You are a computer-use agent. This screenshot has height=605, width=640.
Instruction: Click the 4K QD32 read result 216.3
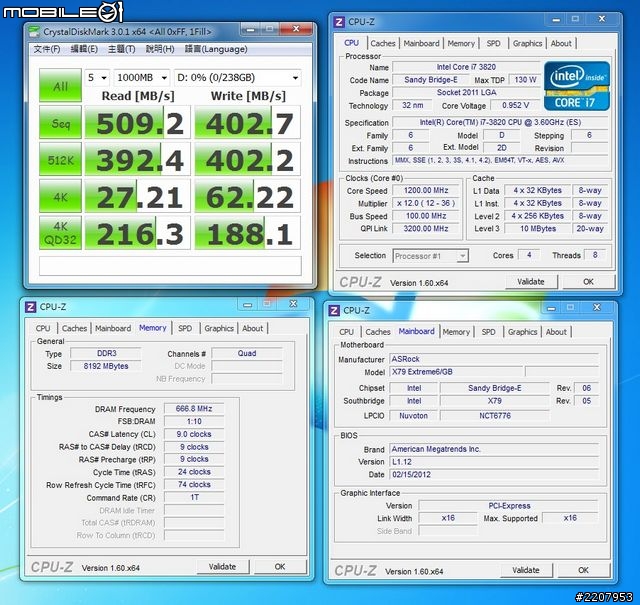(x=137, y=233)
